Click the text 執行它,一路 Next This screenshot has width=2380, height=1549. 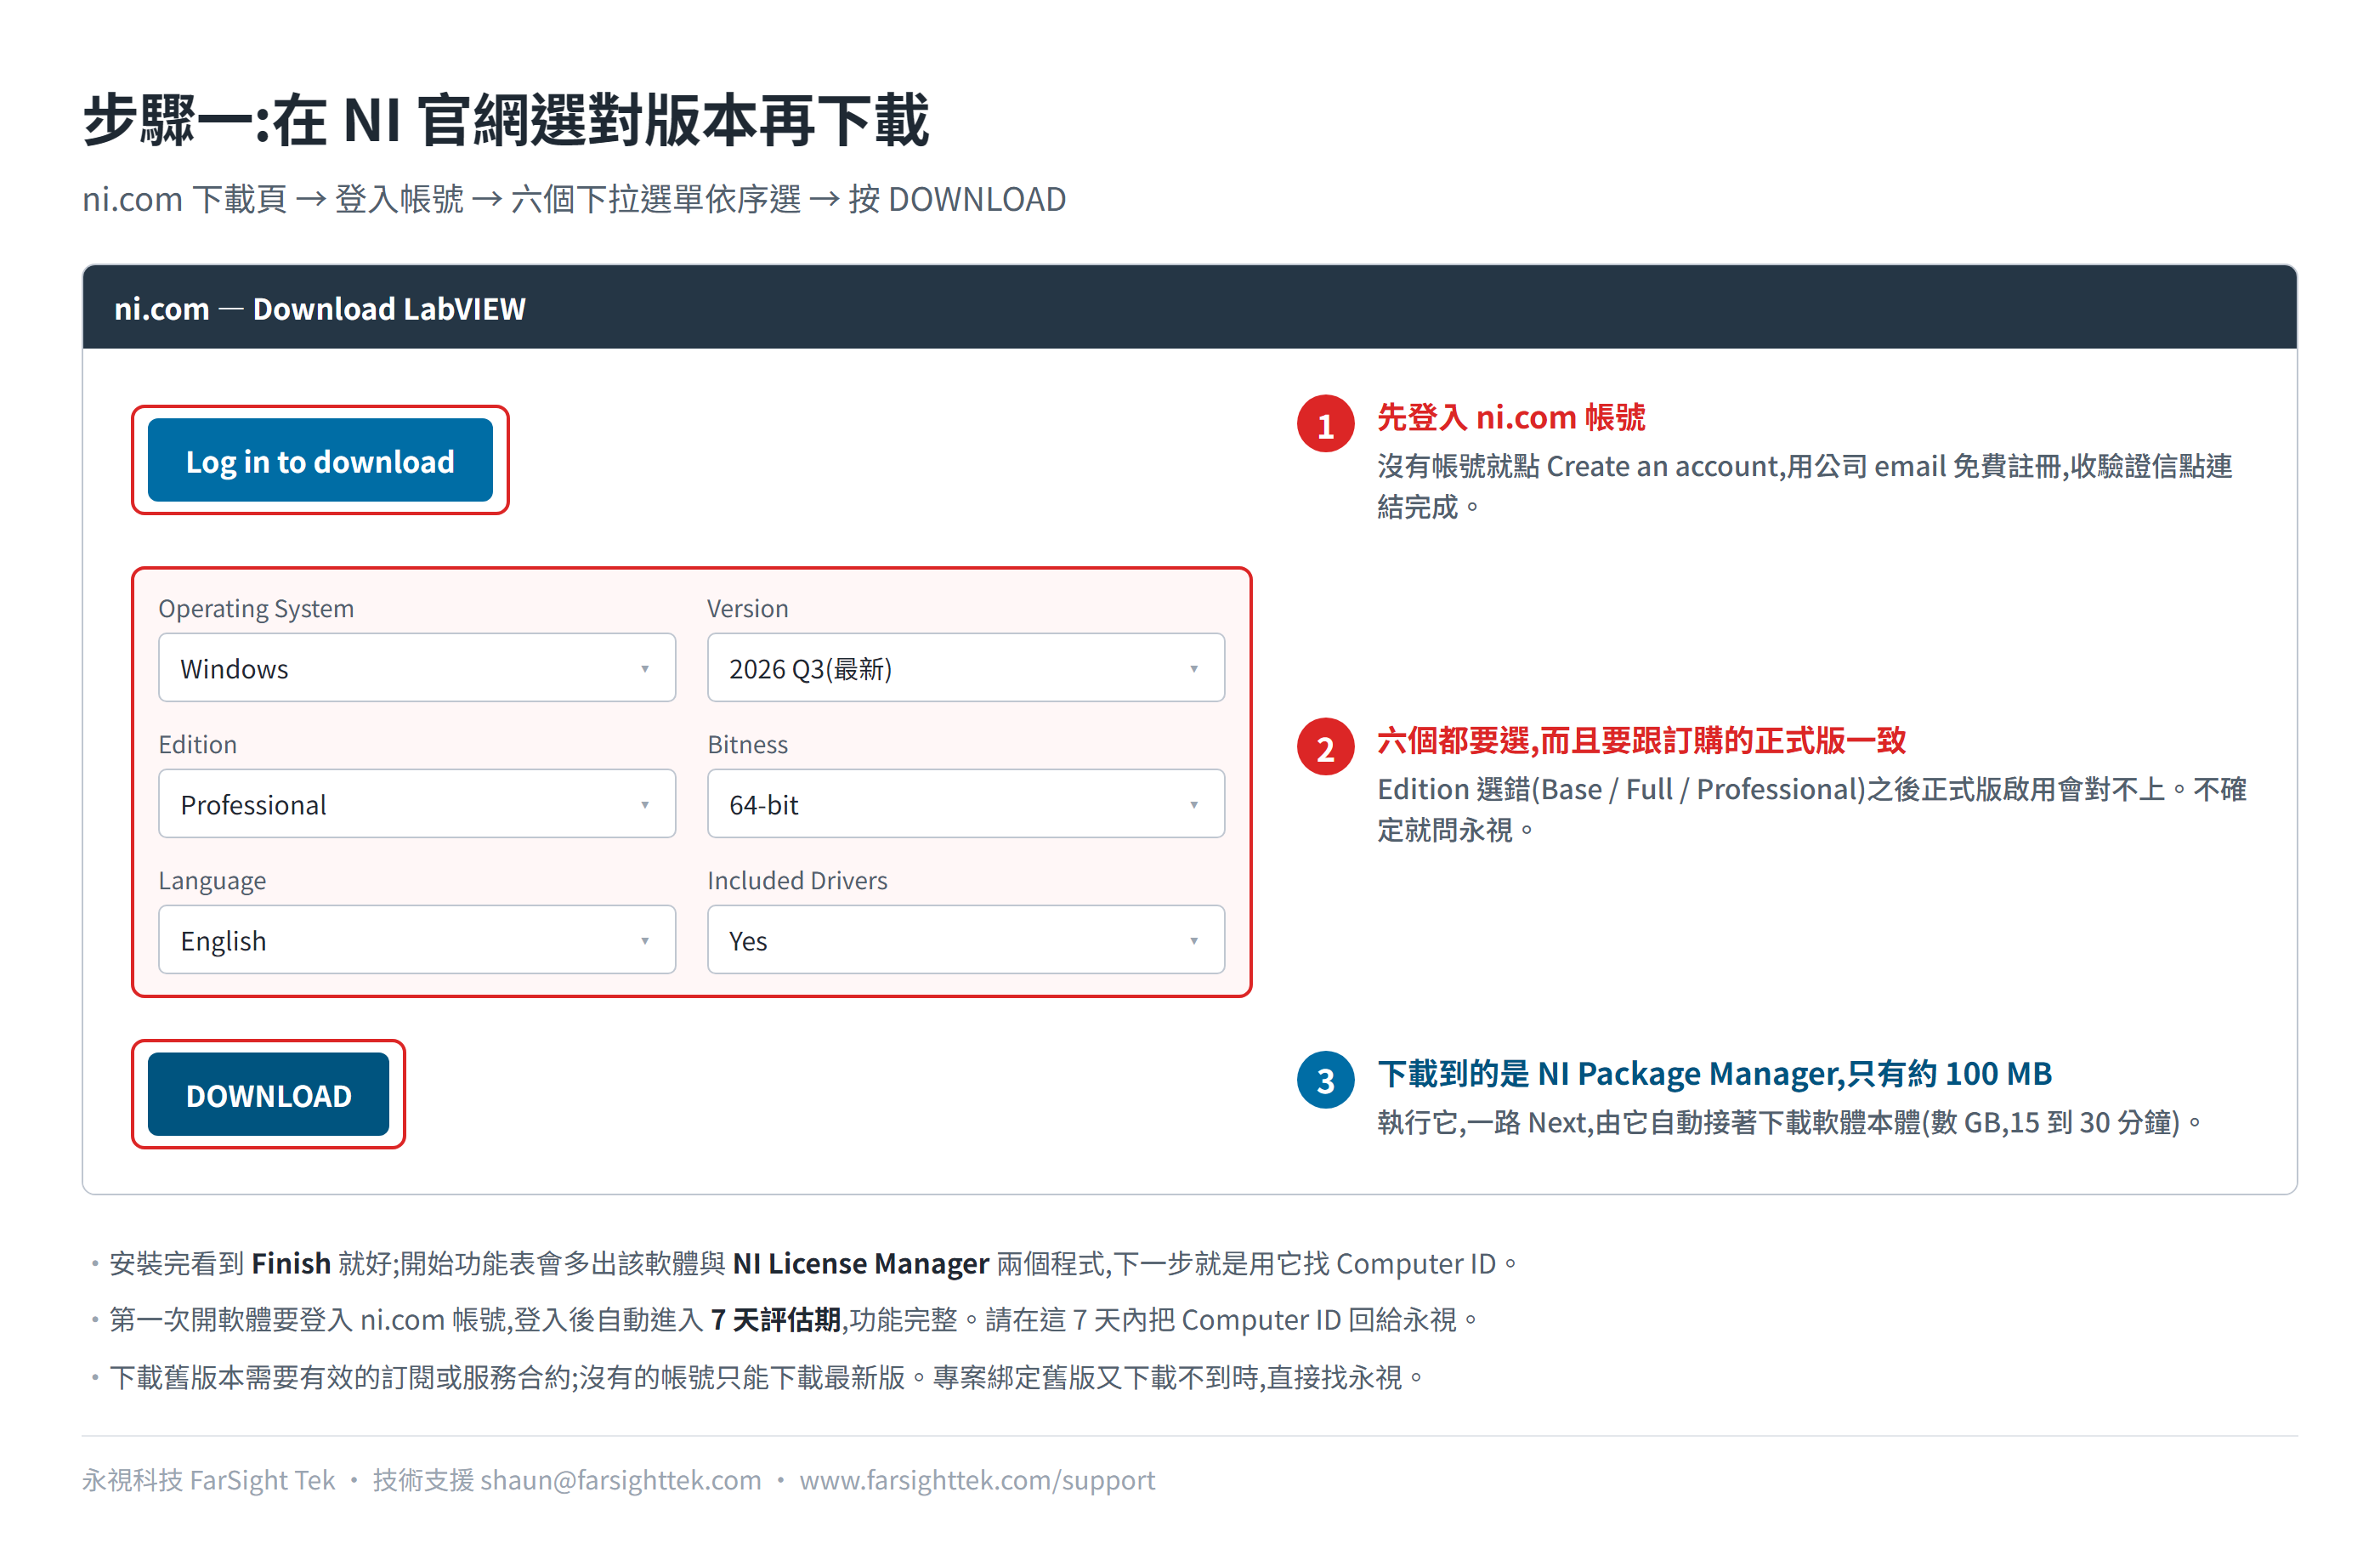[x=1790, y=1122]
